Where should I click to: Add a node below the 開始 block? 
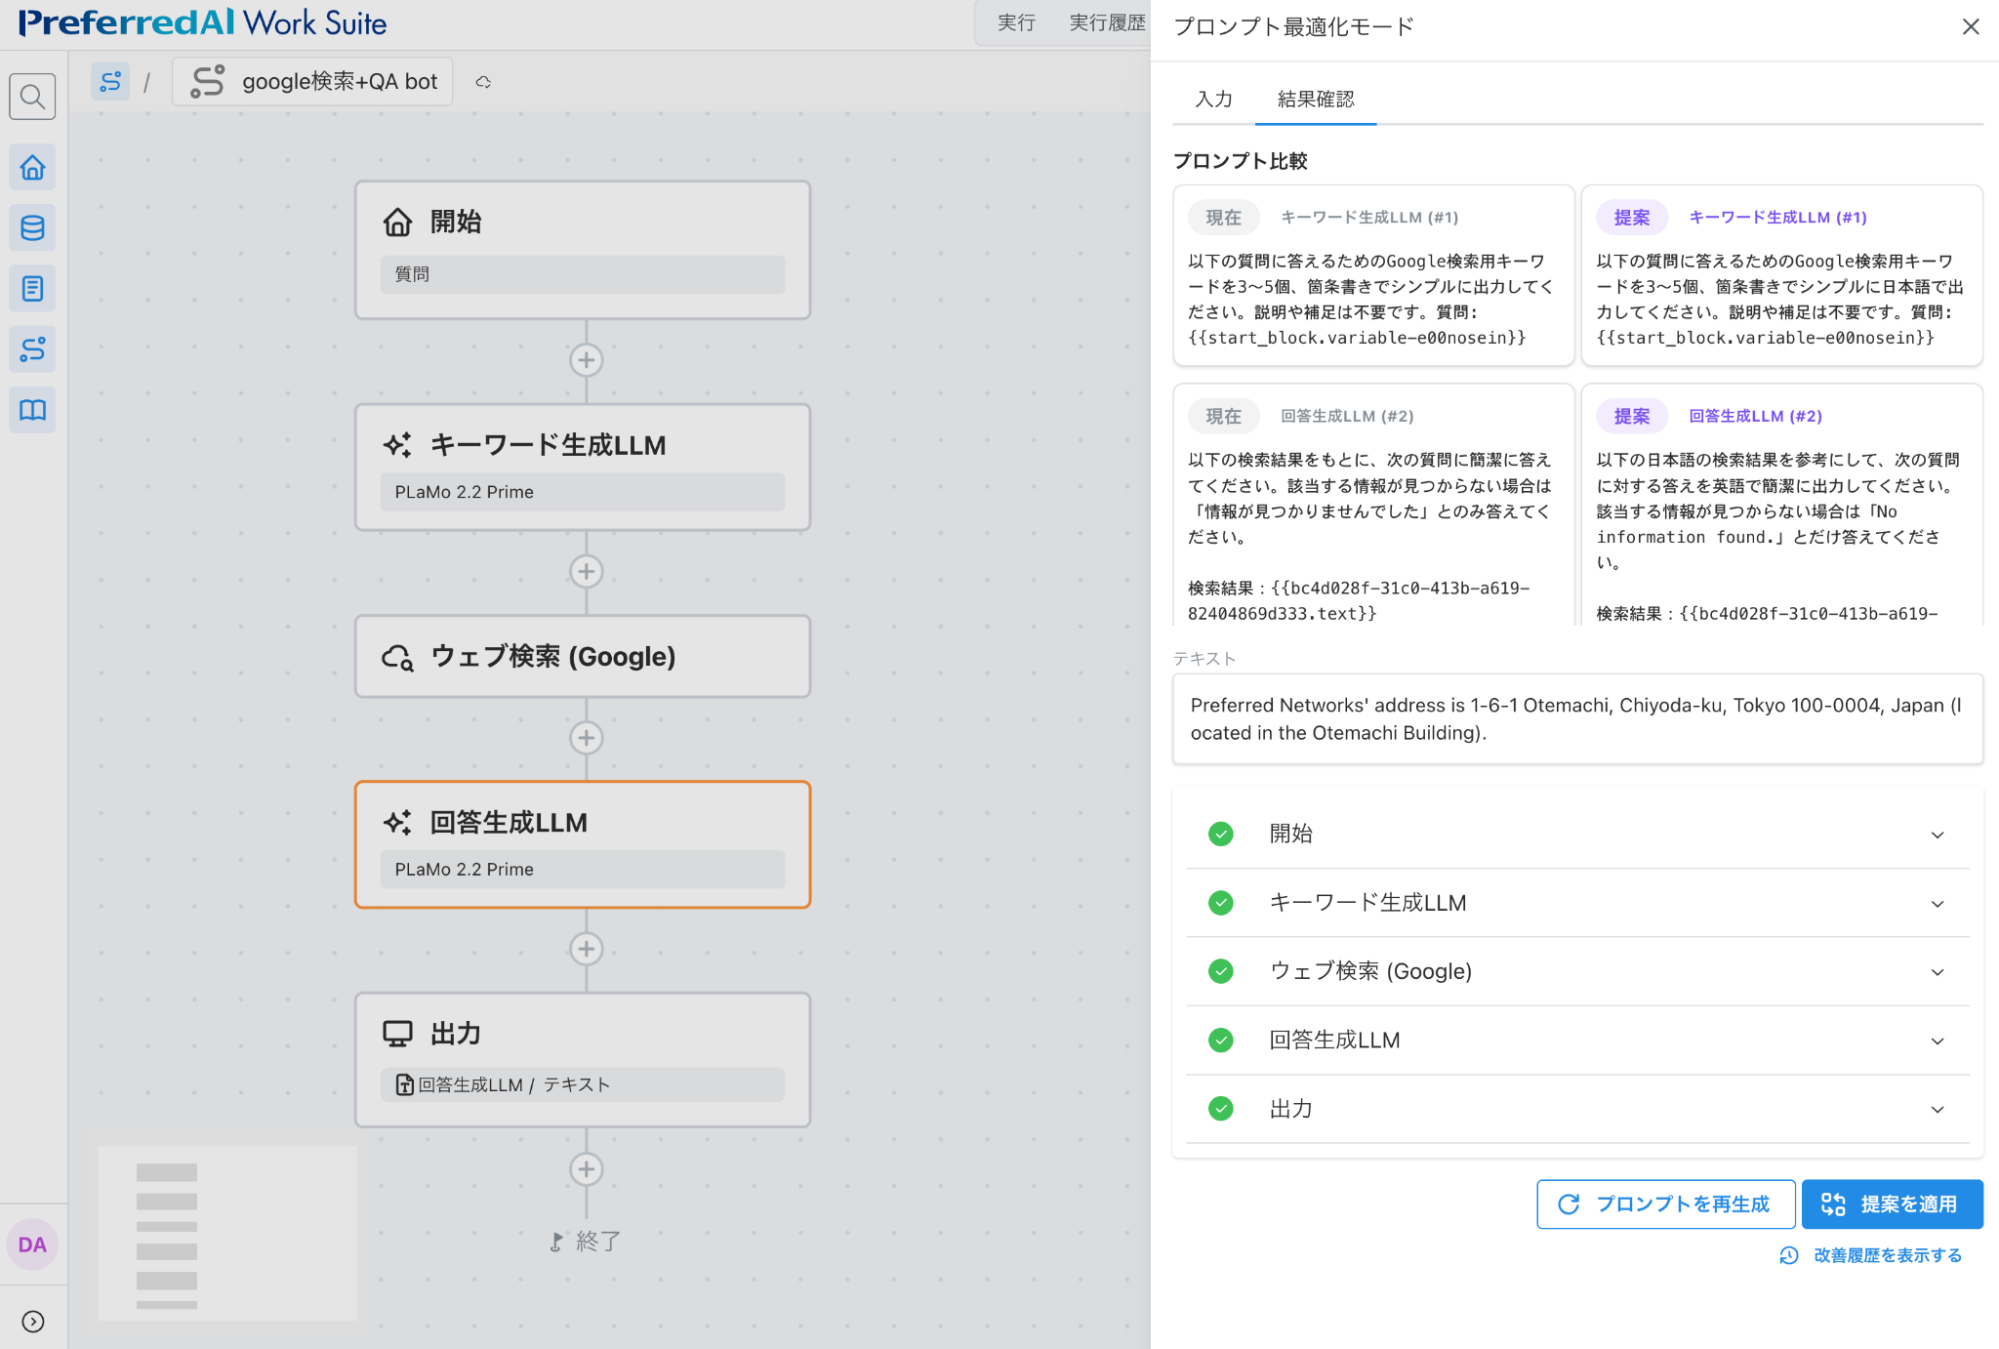(x=586, y=360)
